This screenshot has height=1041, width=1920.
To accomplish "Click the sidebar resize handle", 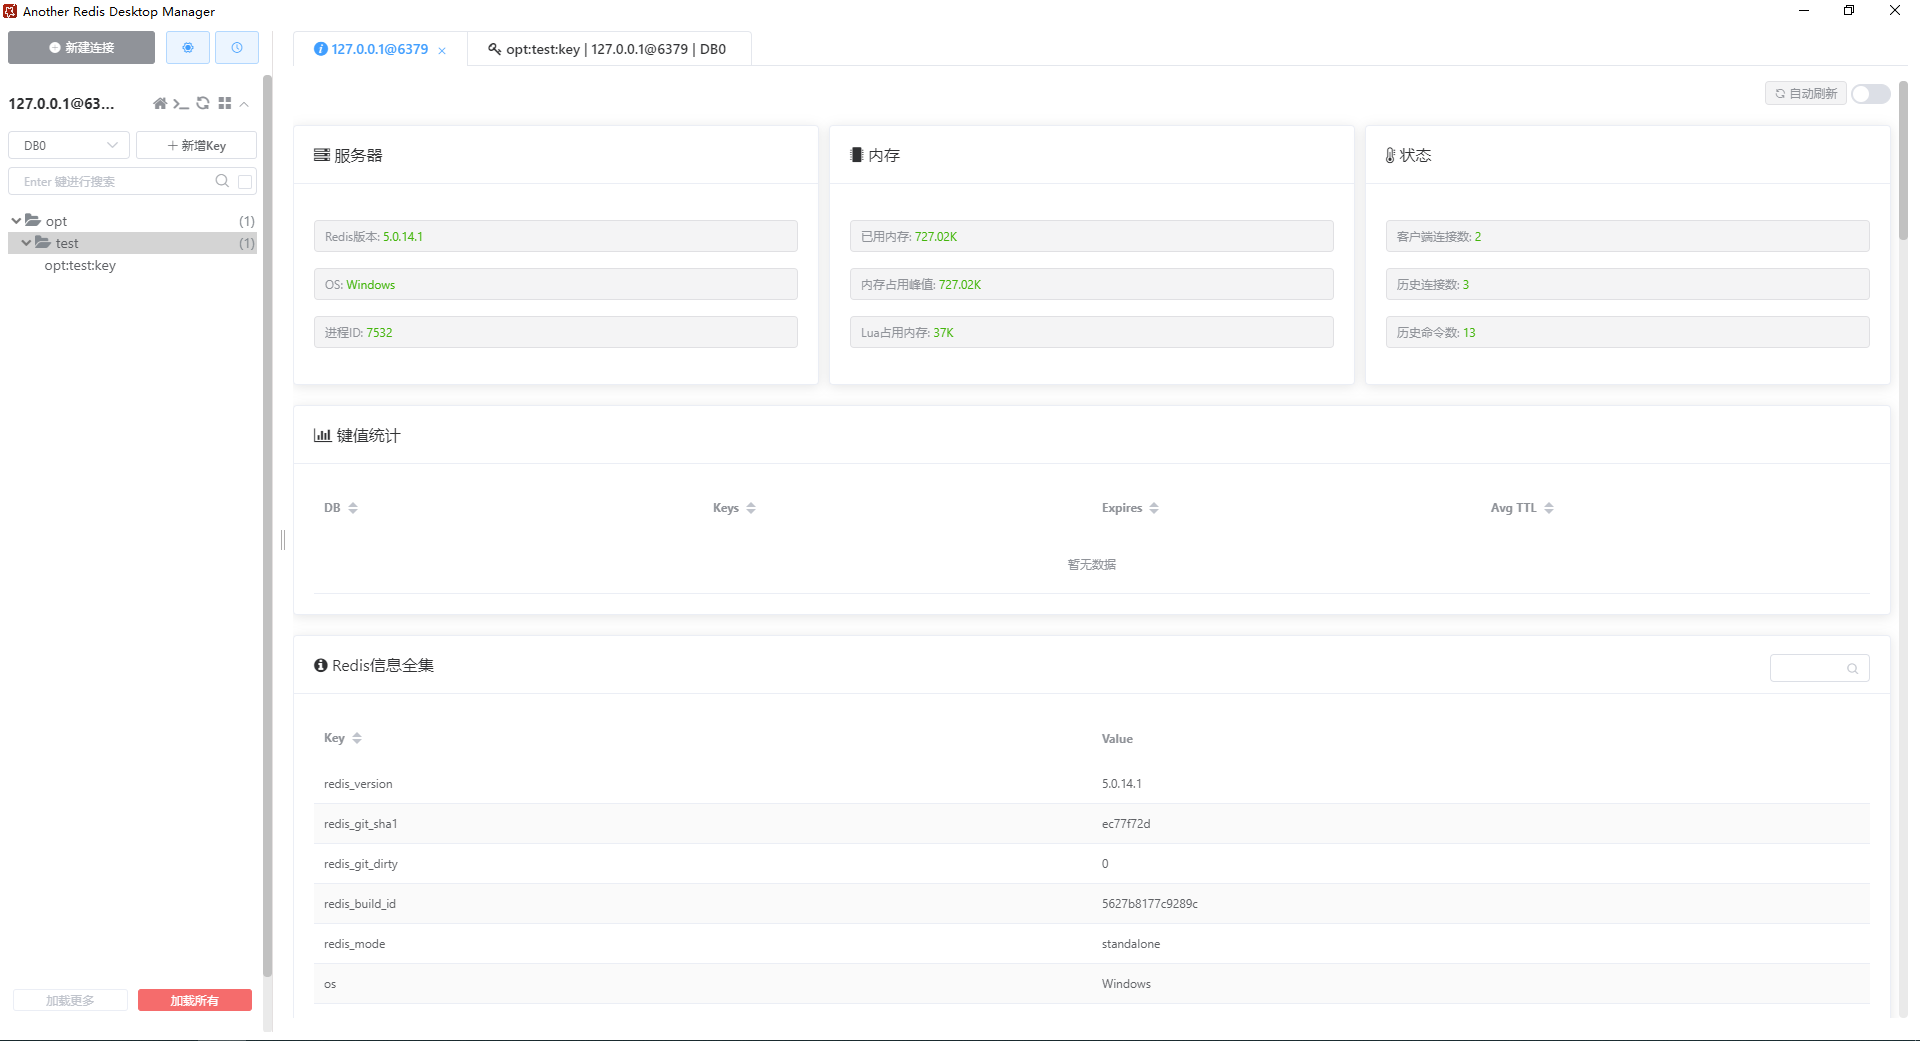I will click(x=283, y=540).
